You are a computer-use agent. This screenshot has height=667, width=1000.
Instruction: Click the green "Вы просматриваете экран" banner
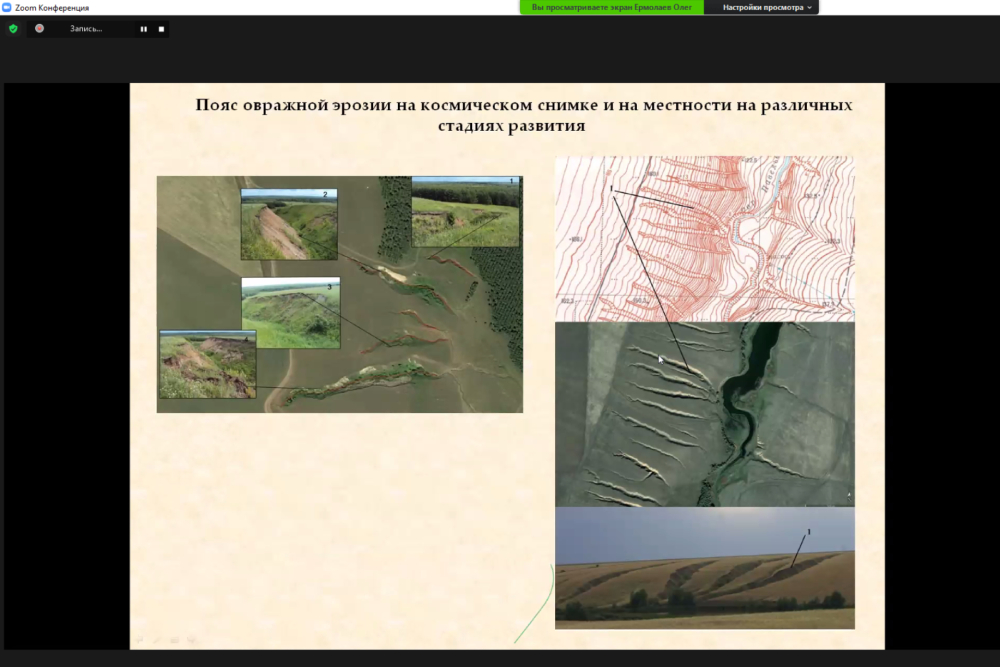pos(611,7)
